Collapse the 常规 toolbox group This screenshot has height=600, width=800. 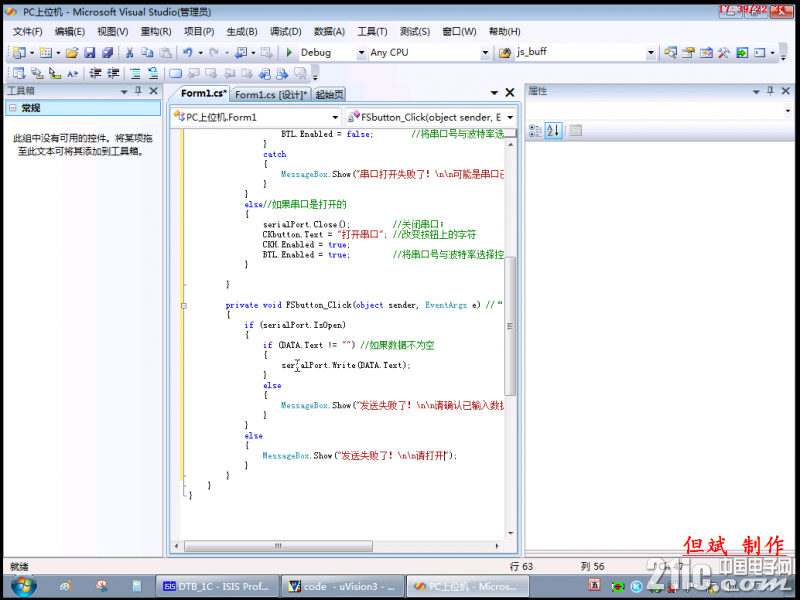click(x=13, y=108)
